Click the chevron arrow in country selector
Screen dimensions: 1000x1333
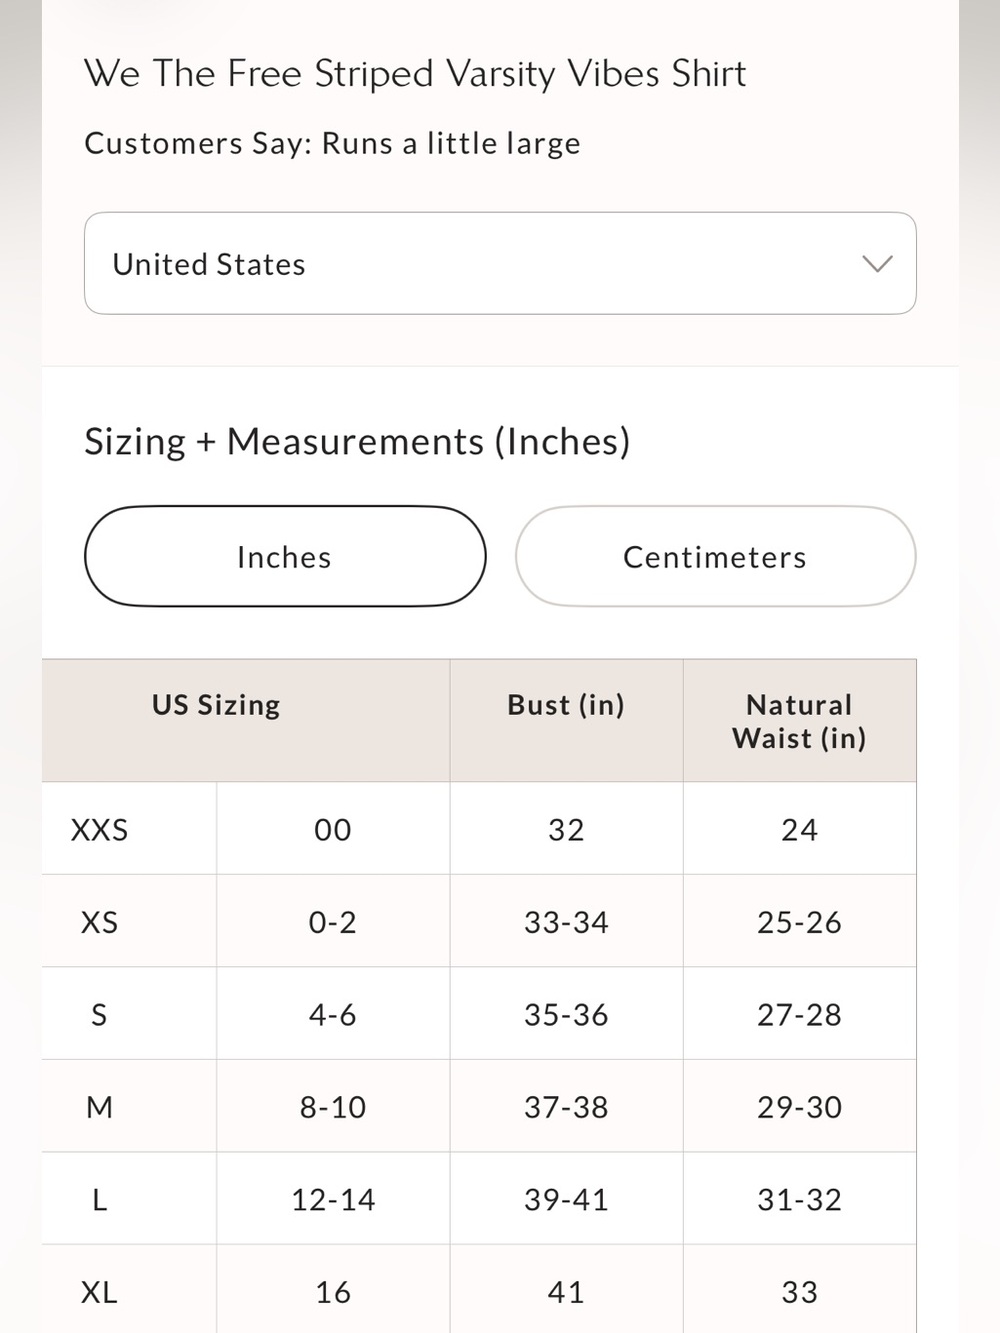pyautogui.click(x=877, y=264)
